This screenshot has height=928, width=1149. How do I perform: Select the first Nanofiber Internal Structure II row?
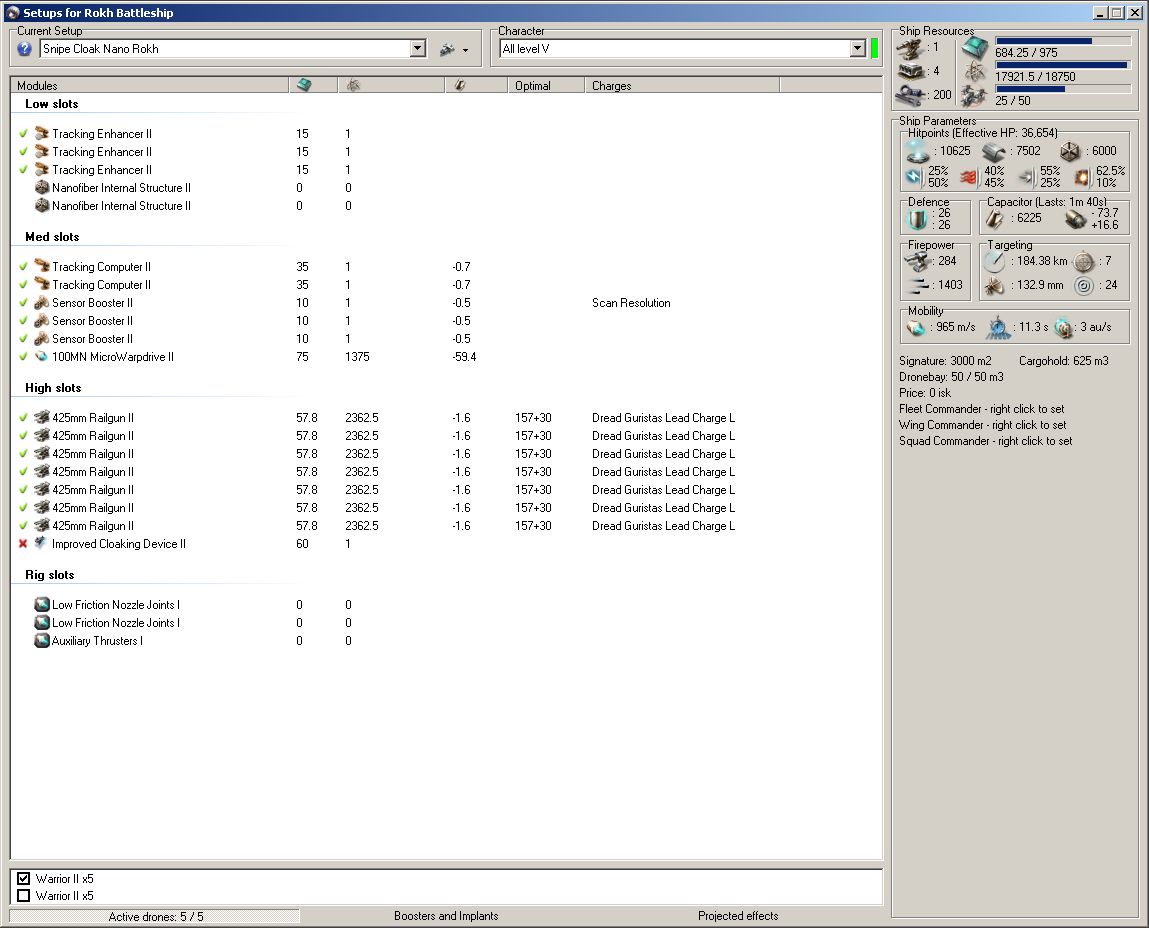pos(446,188)
